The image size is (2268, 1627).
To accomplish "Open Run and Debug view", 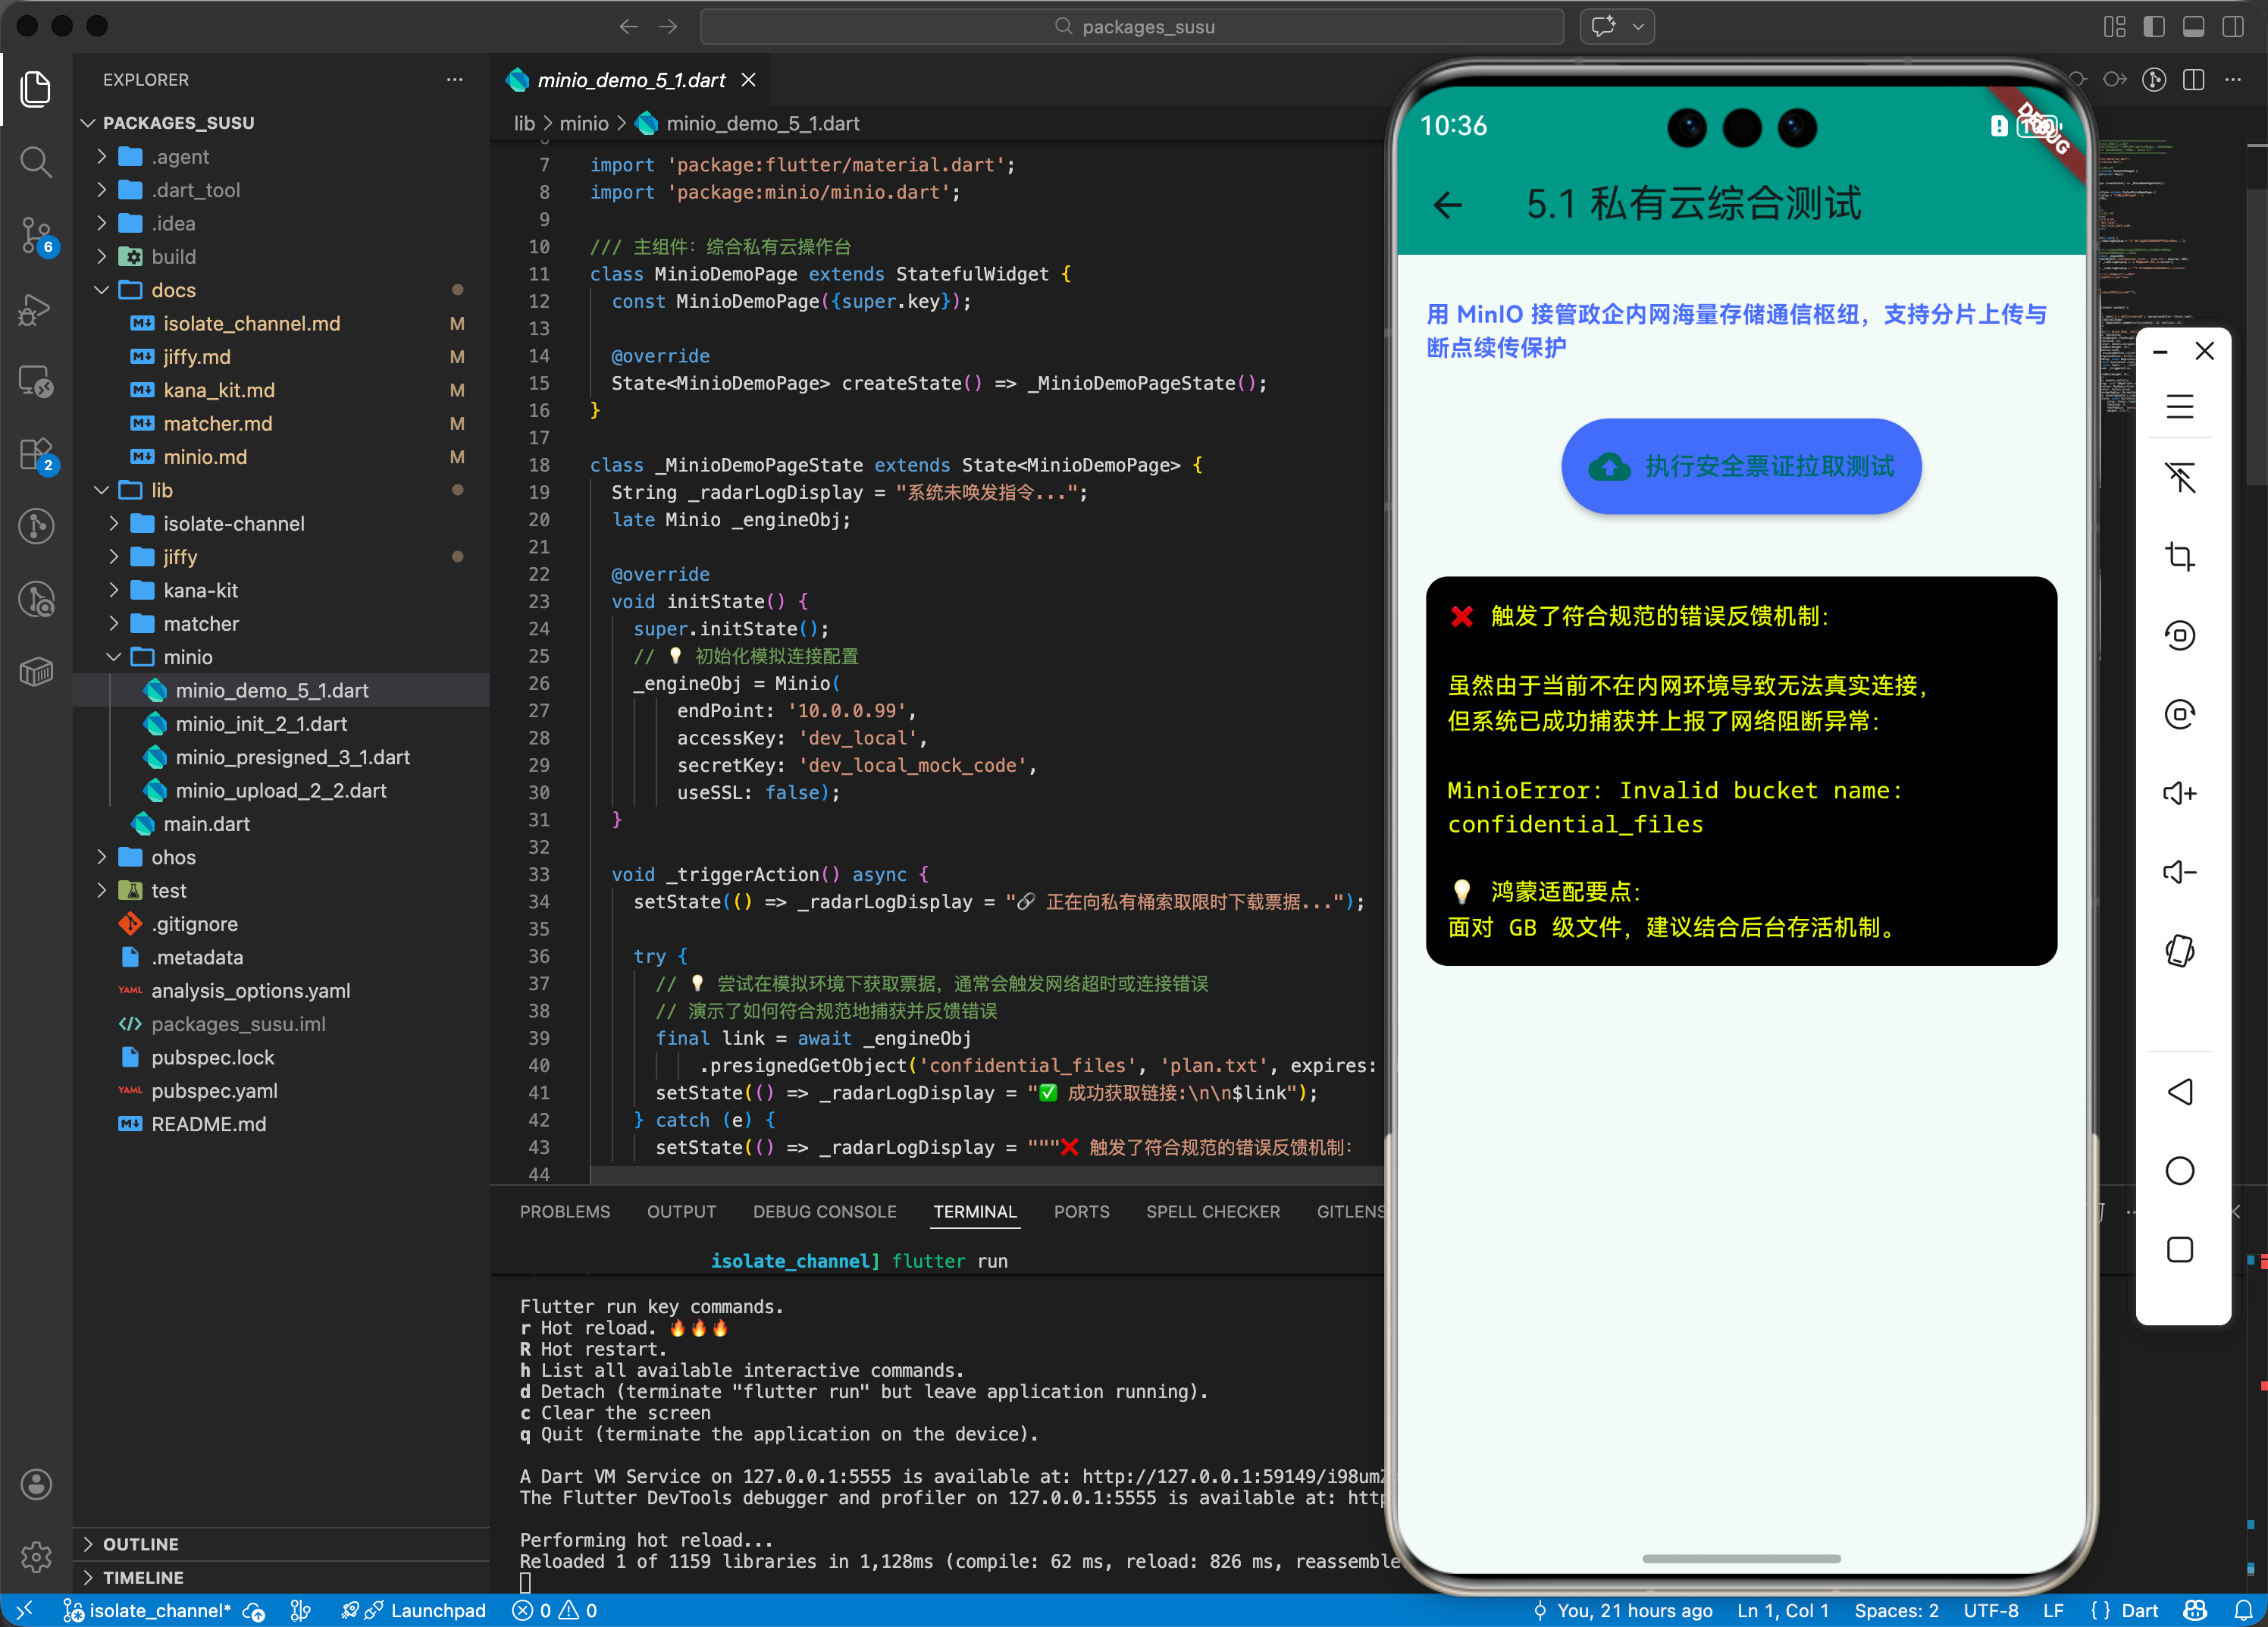I will (36, 310).
